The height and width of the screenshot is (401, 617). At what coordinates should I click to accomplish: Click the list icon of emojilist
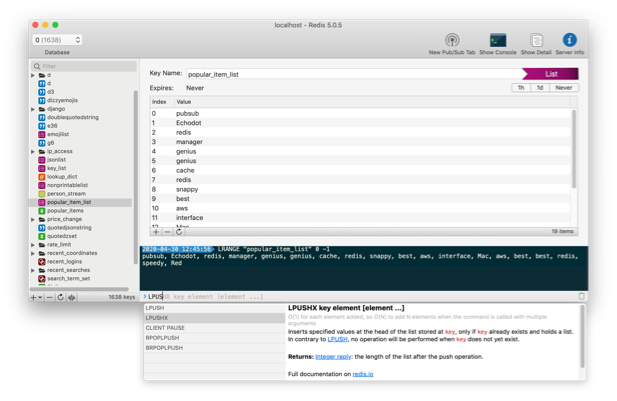pos(42,134)
